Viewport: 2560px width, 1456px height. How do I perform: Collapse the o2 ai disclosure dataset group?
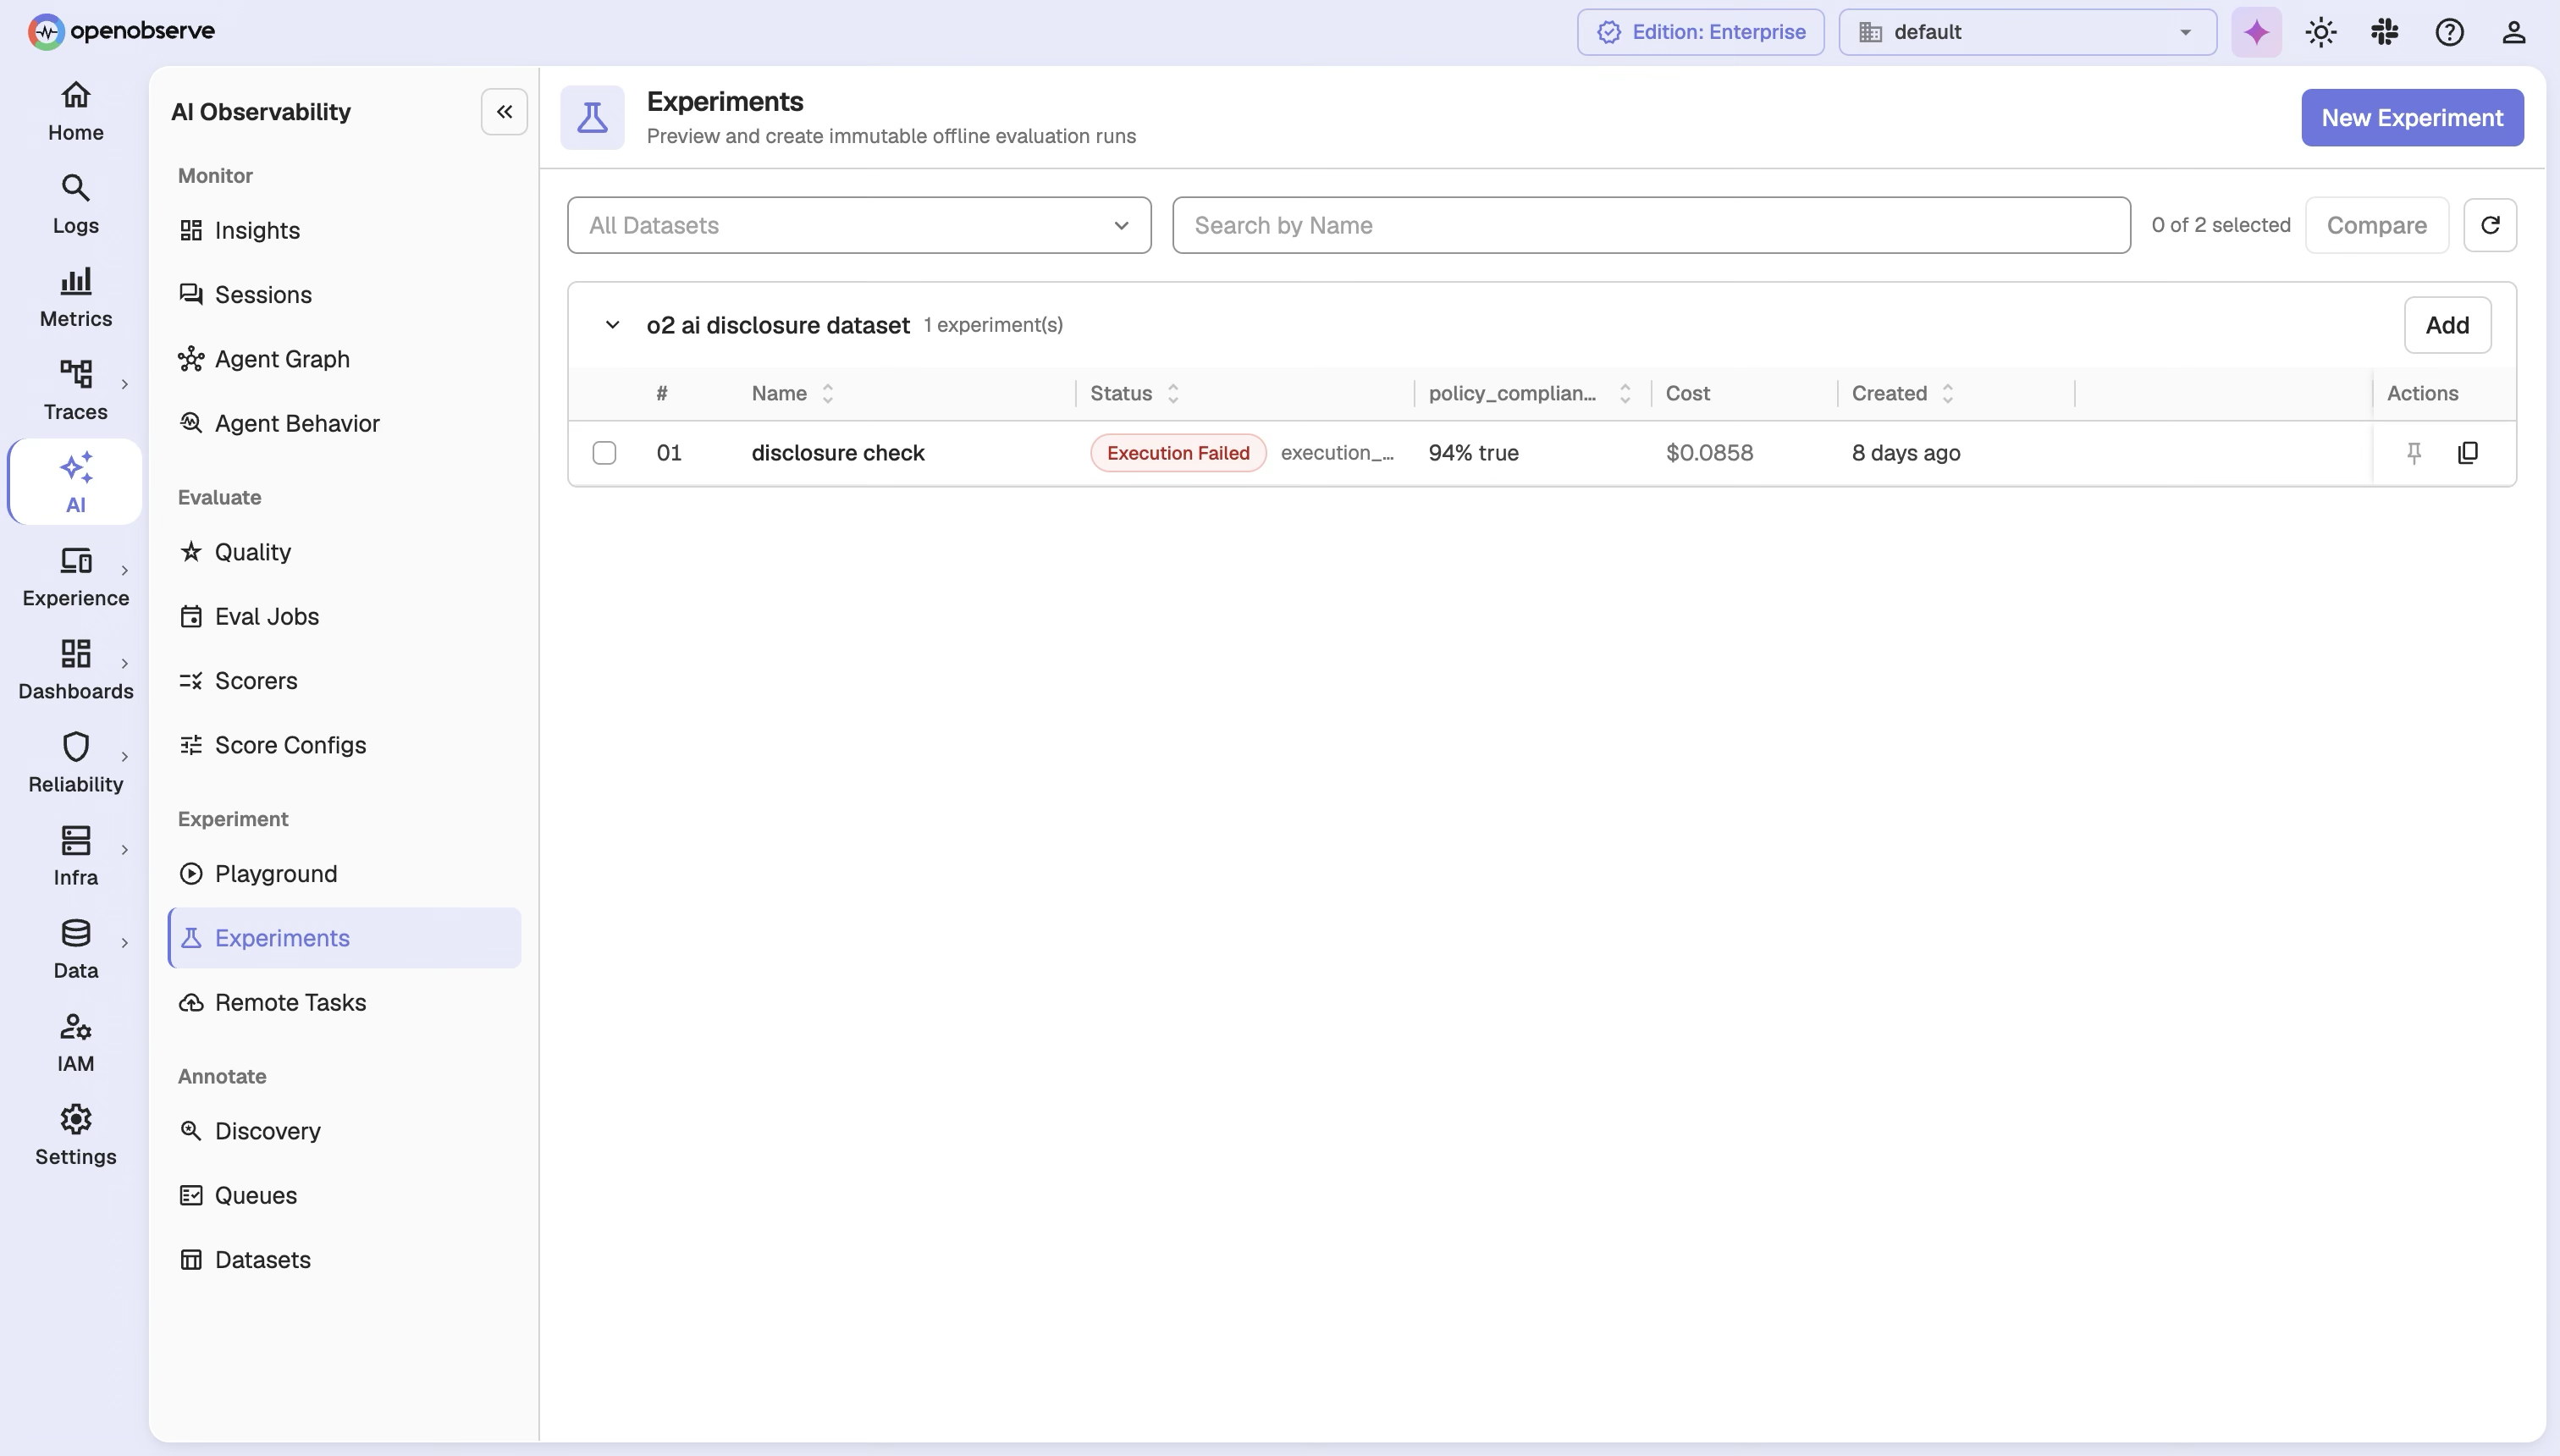[612, 325]
